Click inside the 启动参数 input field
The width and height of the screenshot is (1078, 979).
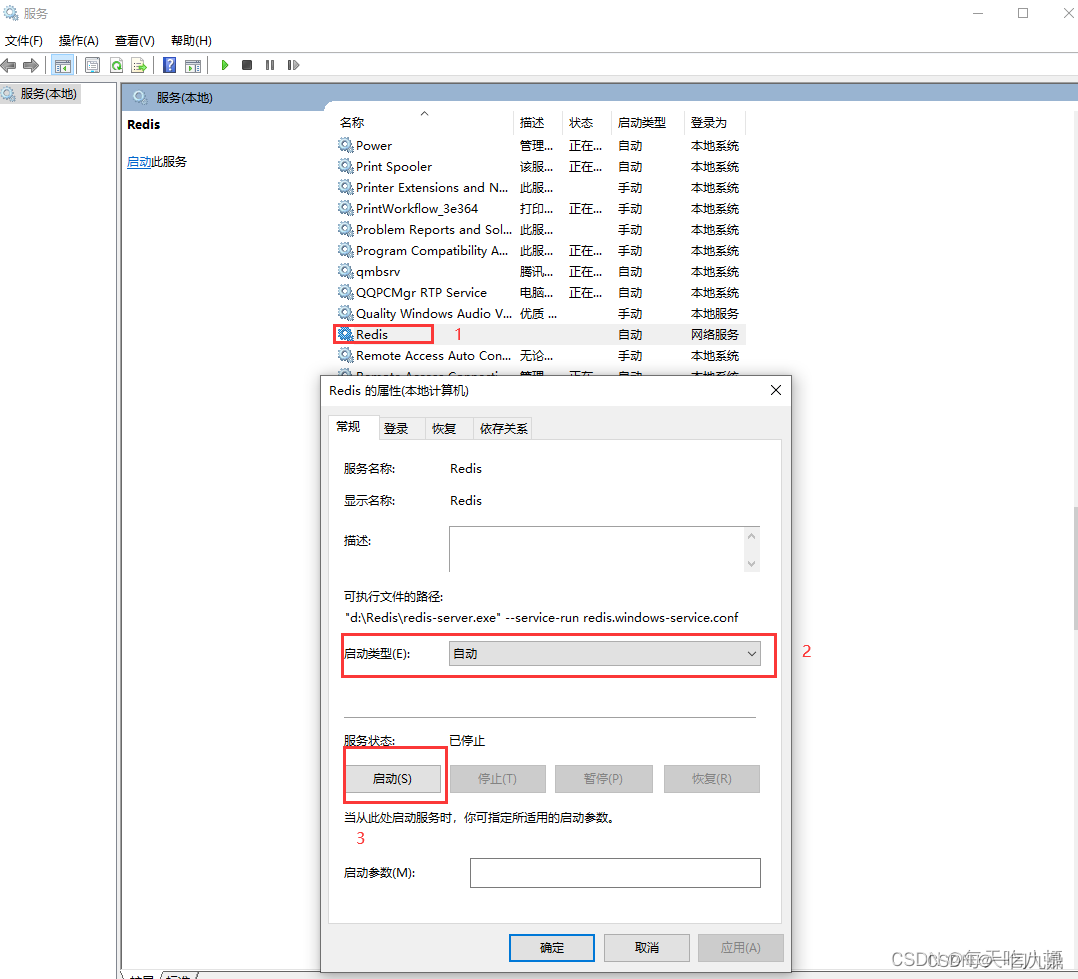[x=615, y=872]
